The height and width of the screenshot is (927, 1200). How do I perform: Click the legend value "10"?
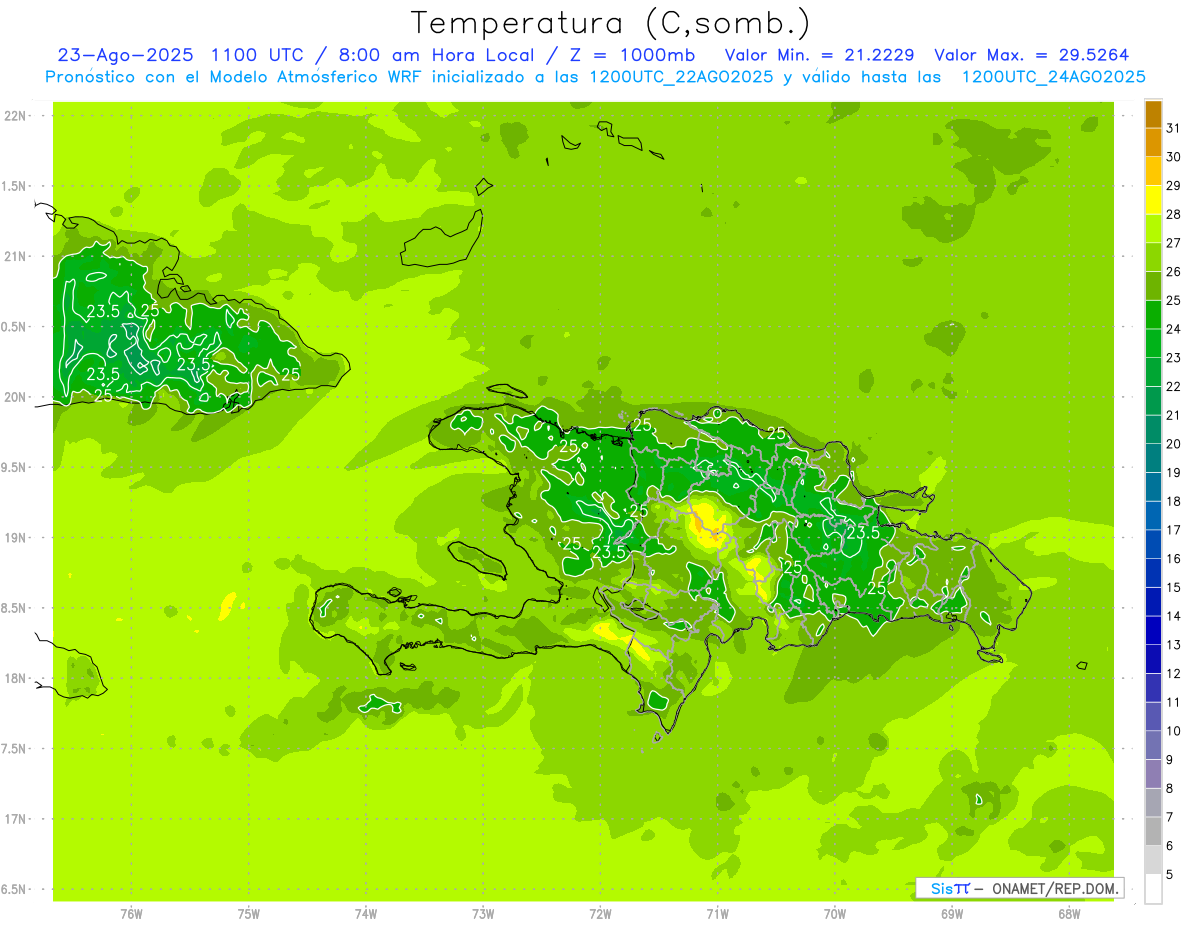(x=1174, y=731)
